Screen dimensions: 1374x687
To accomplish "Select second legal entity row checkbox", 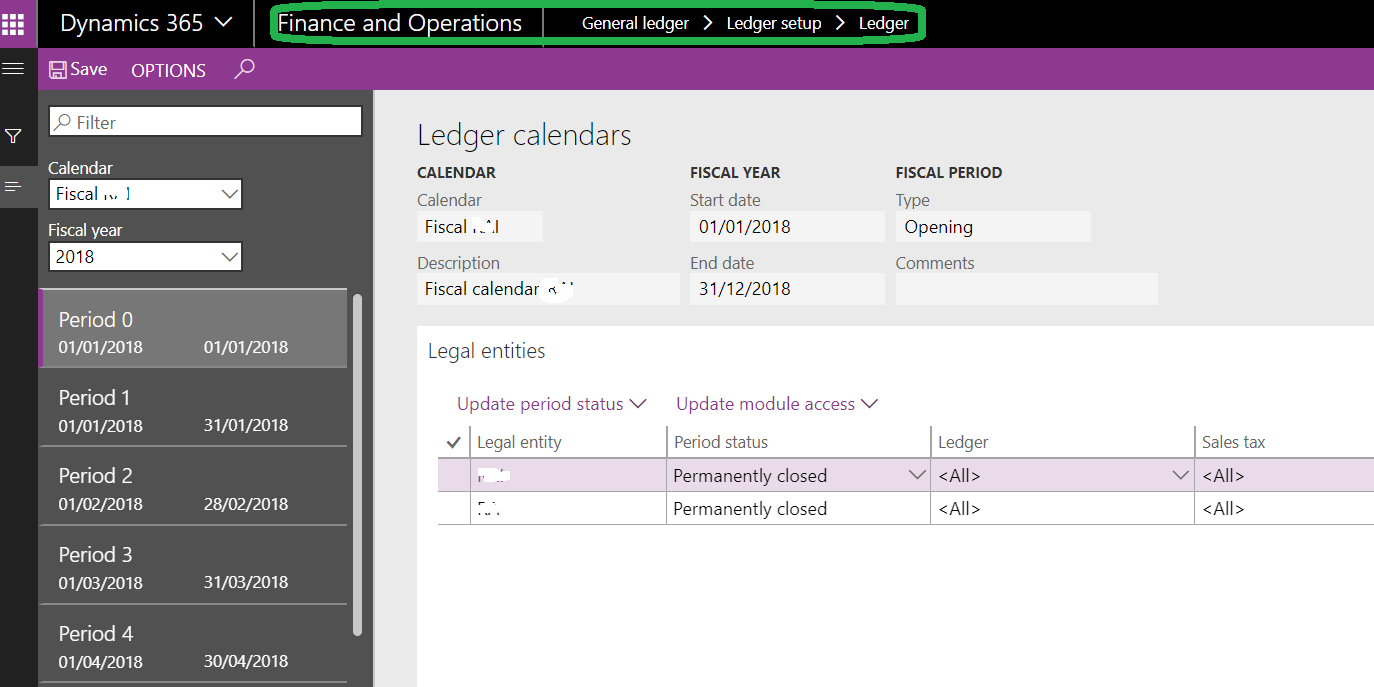I will click(x=453, y=508).
